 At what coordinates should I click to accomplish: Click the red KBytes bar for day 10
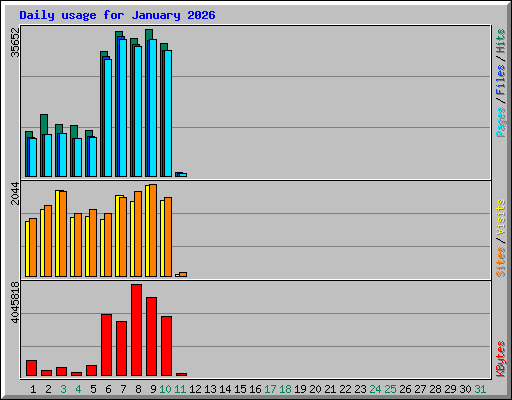pyautogui.click(x=166, y=346)
